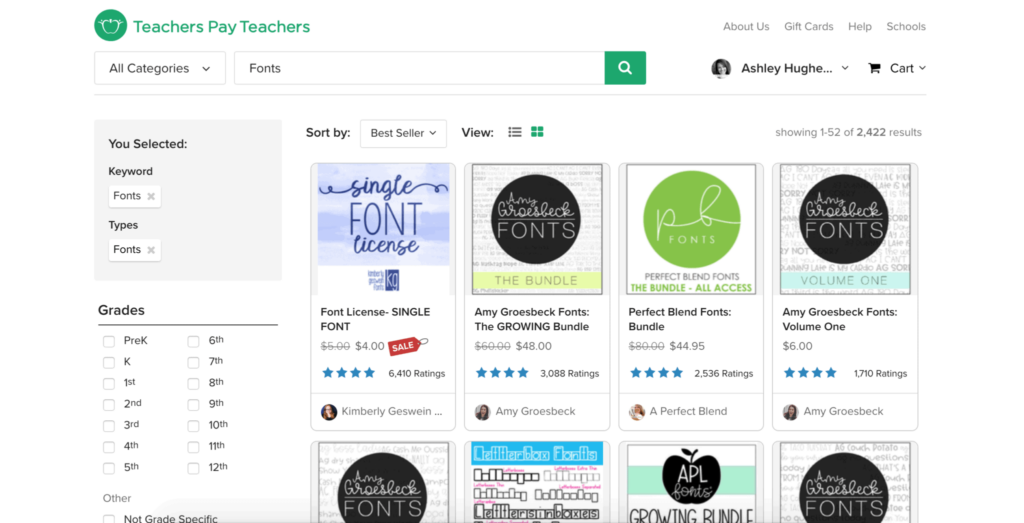The height and width of the screenshot is (523, 1024).
Task: Click Kimberly Geswein seller avatar
Action: (x=329, y=412)
